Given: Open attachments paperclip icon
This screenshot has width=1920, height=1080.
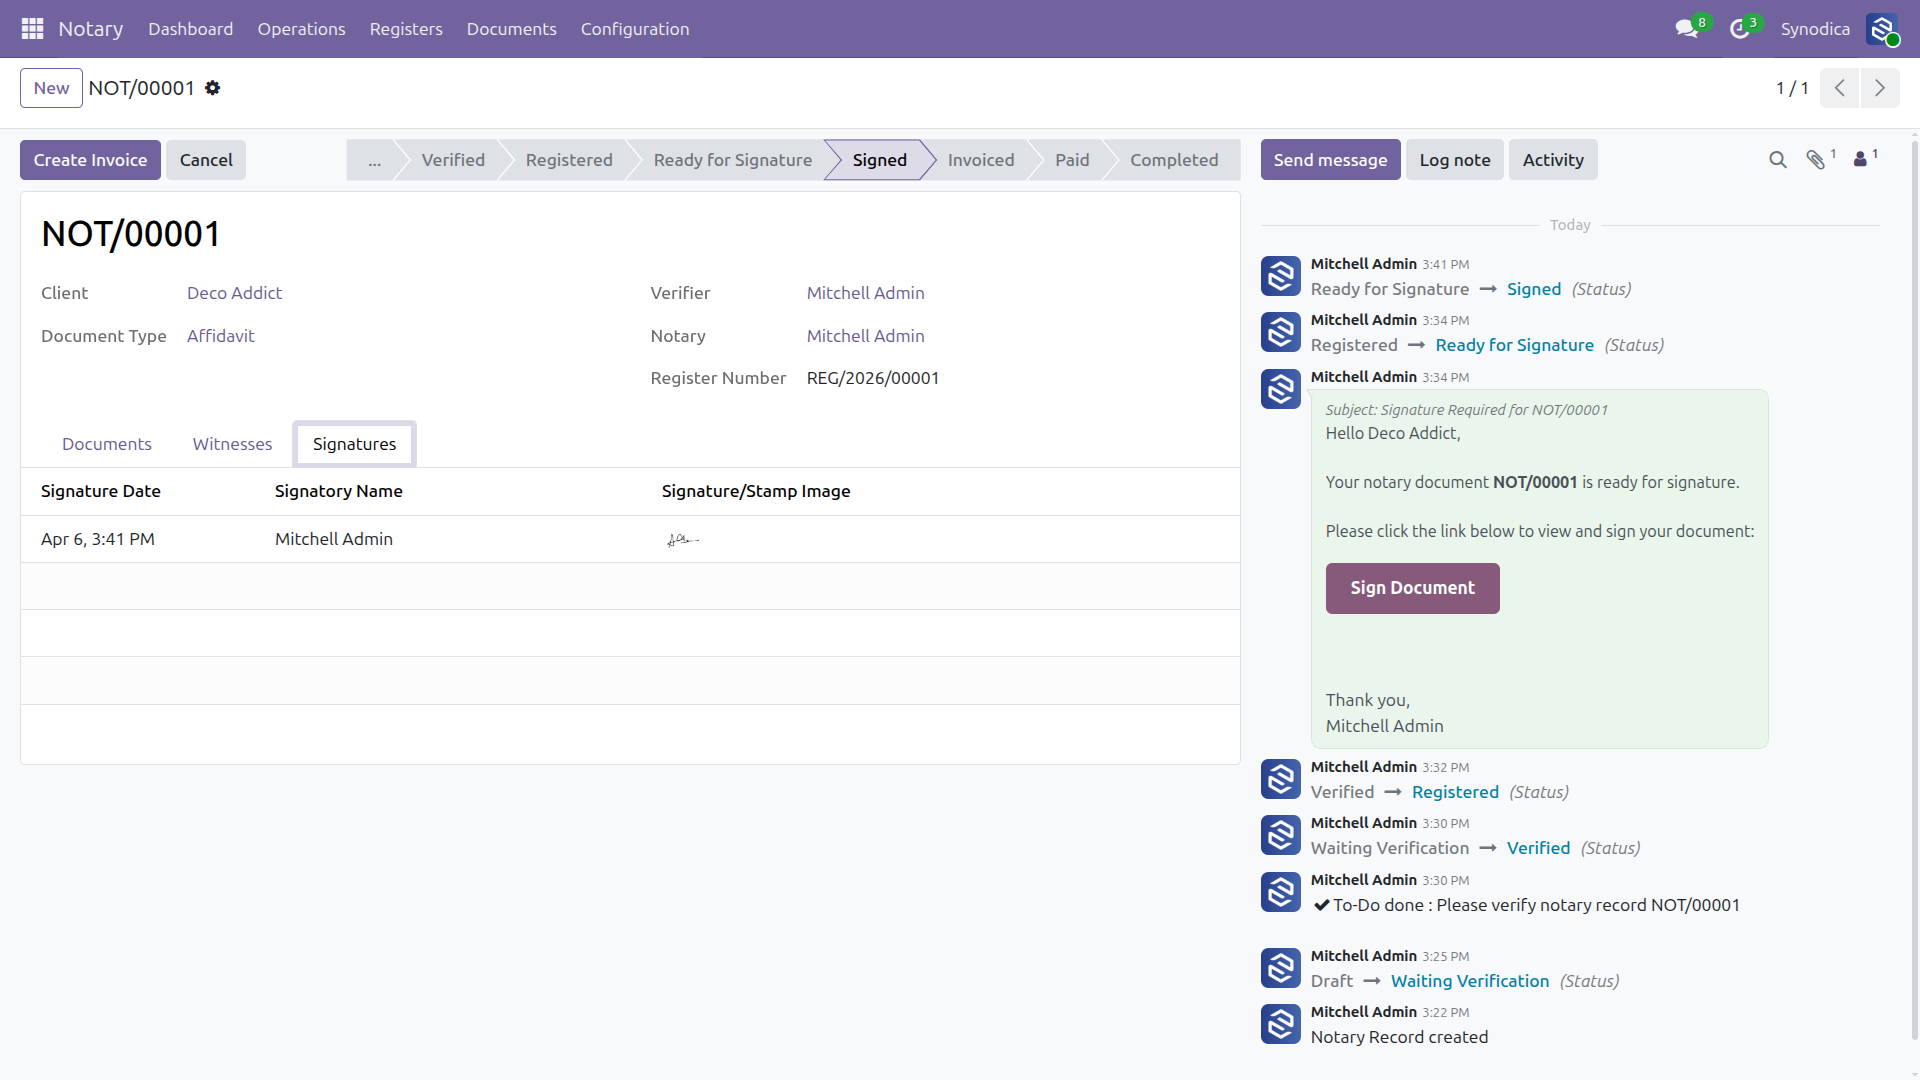Looking at the screenshot, I should (1818, 160).
